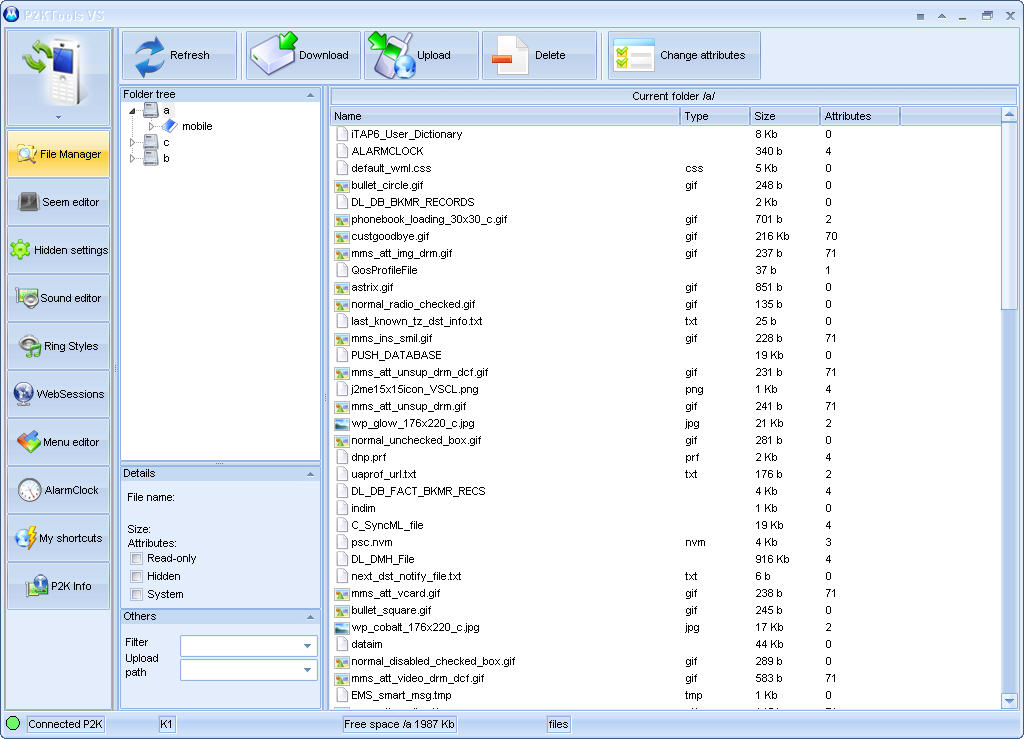This screenshot has height=739, width=1024.
Task: Select the custgoodbye.gif file
Action: 390,236
